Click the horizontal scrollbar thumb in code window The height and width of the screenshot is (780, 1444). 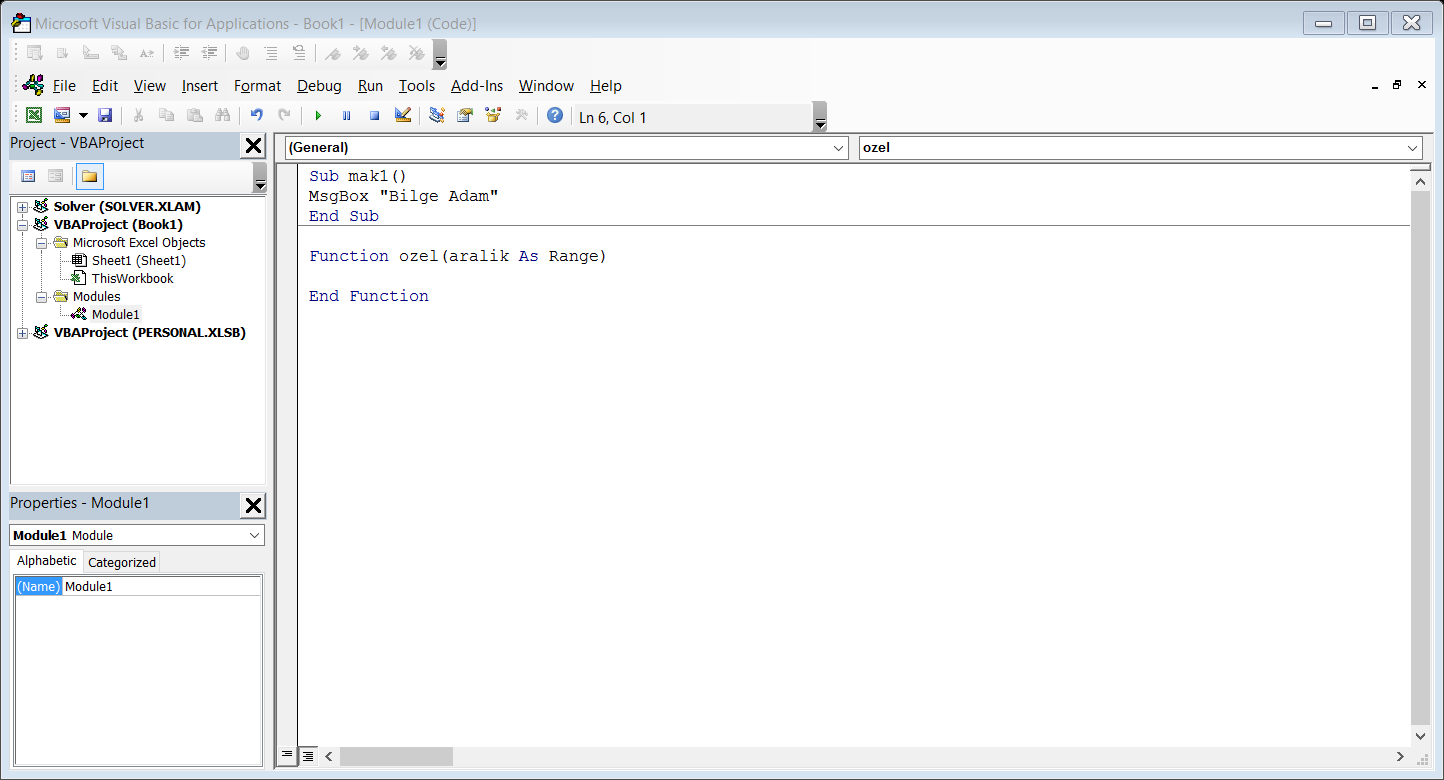pyautogui.click(x=396, y=756)
